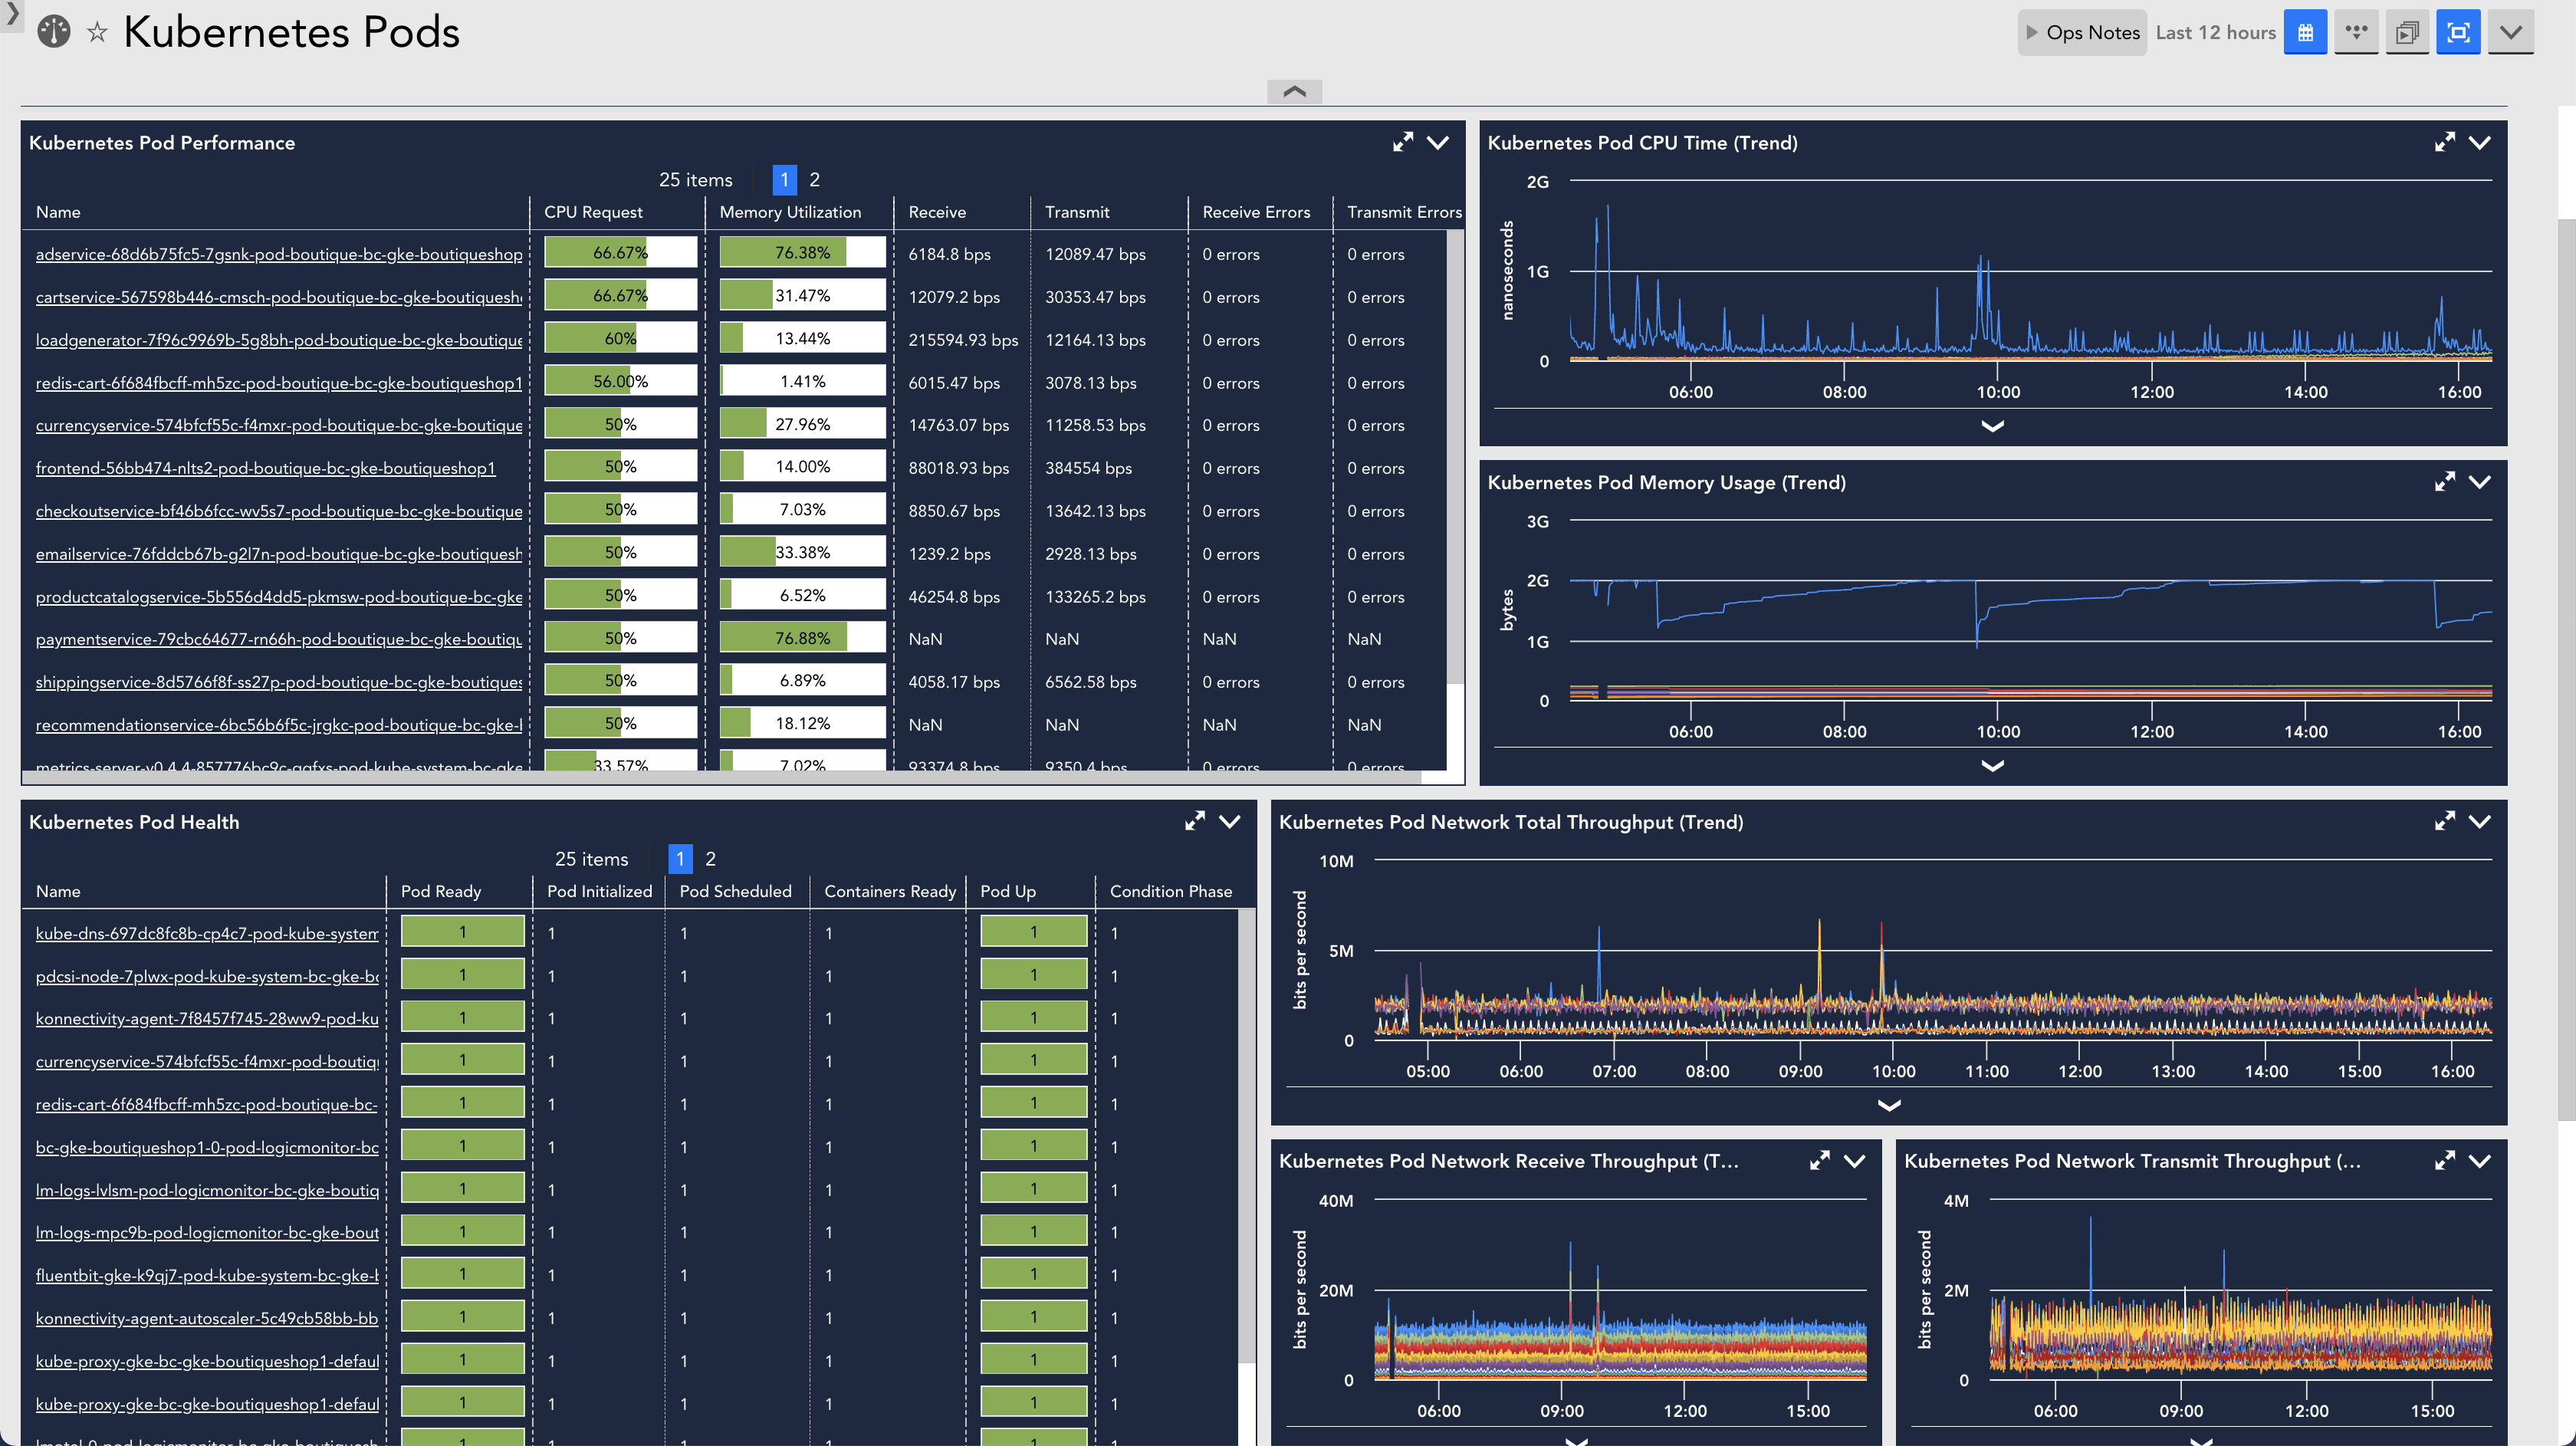Viewport: 2576px width, 1446px height.
Task: Click the clone dashboard icon
Action: coord(2407,32)
